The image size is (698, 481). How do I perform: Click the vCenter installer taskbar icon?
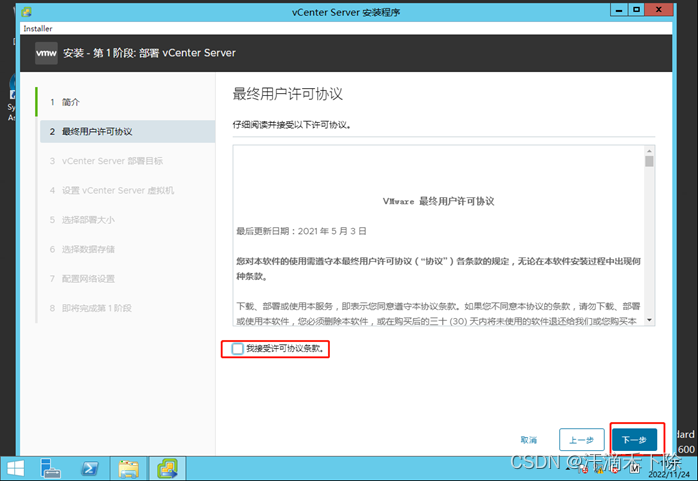[167, 469]
